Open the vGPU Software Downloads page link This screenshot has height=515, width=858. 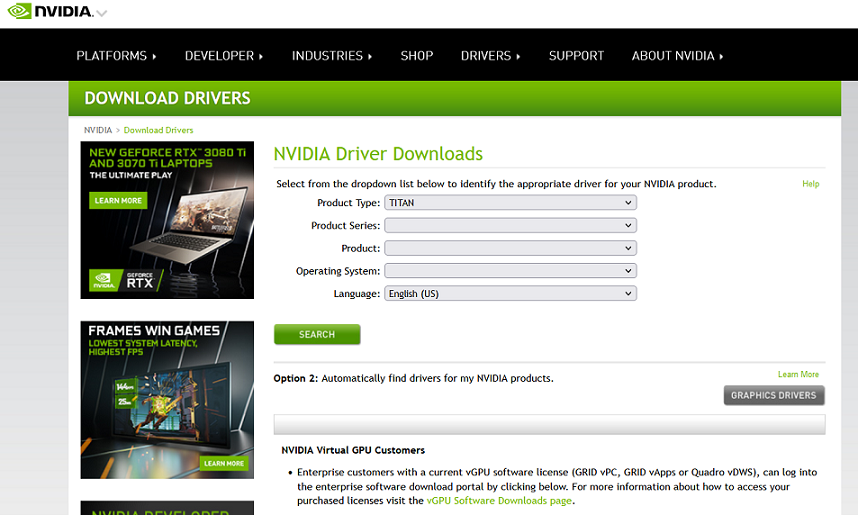coord(499,501)
